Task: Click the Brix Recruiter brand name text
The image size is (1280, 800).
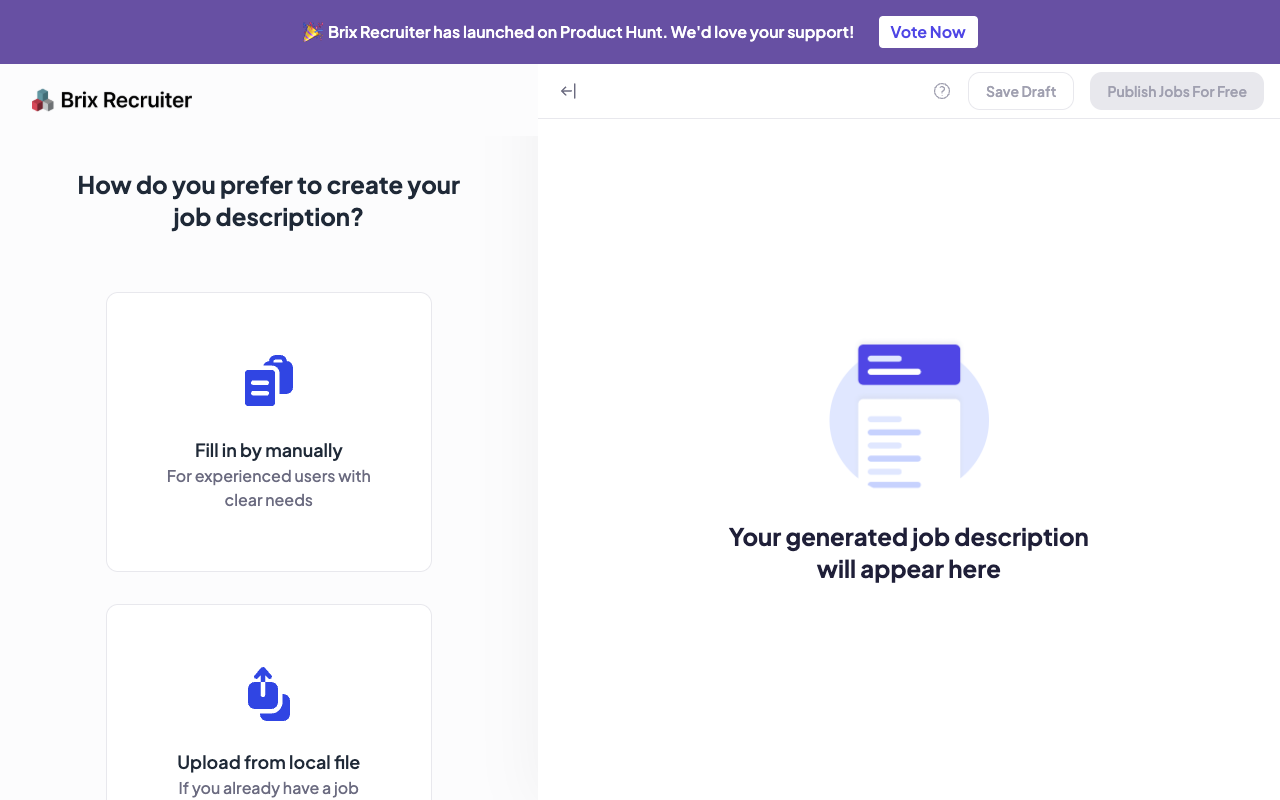Action: (126, 100)
